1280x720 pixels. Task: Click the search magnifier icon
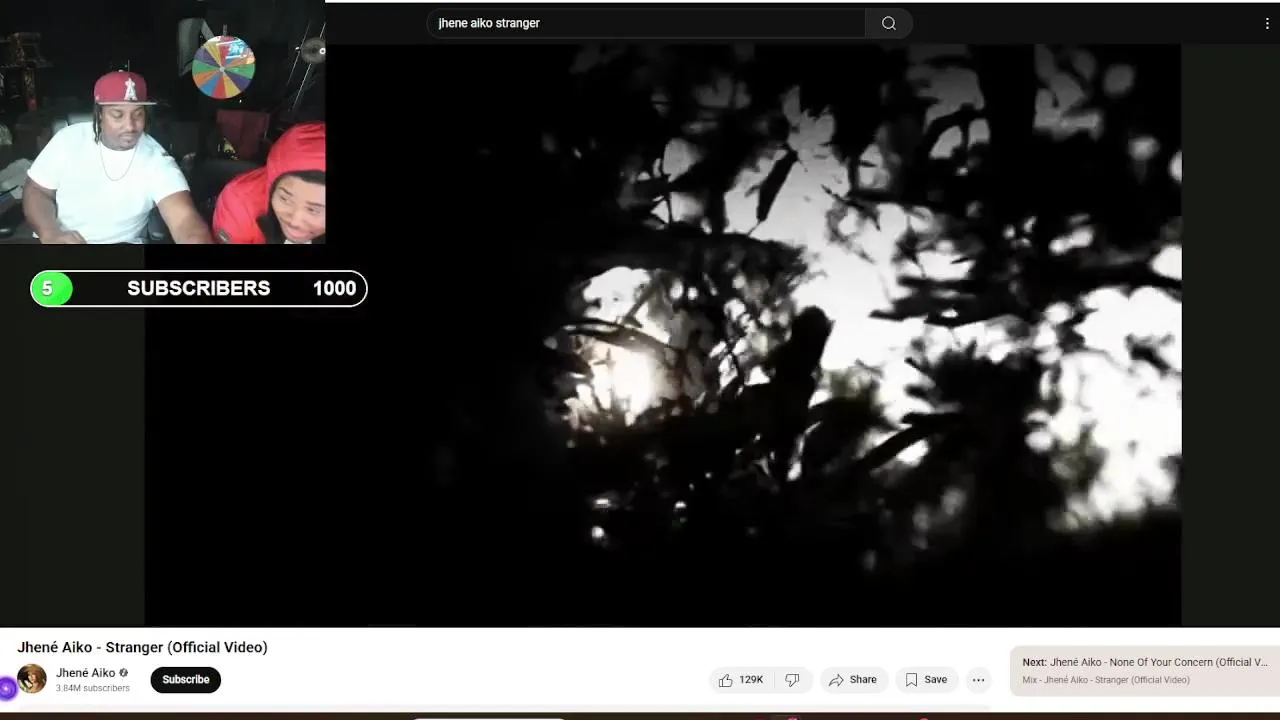889,23
